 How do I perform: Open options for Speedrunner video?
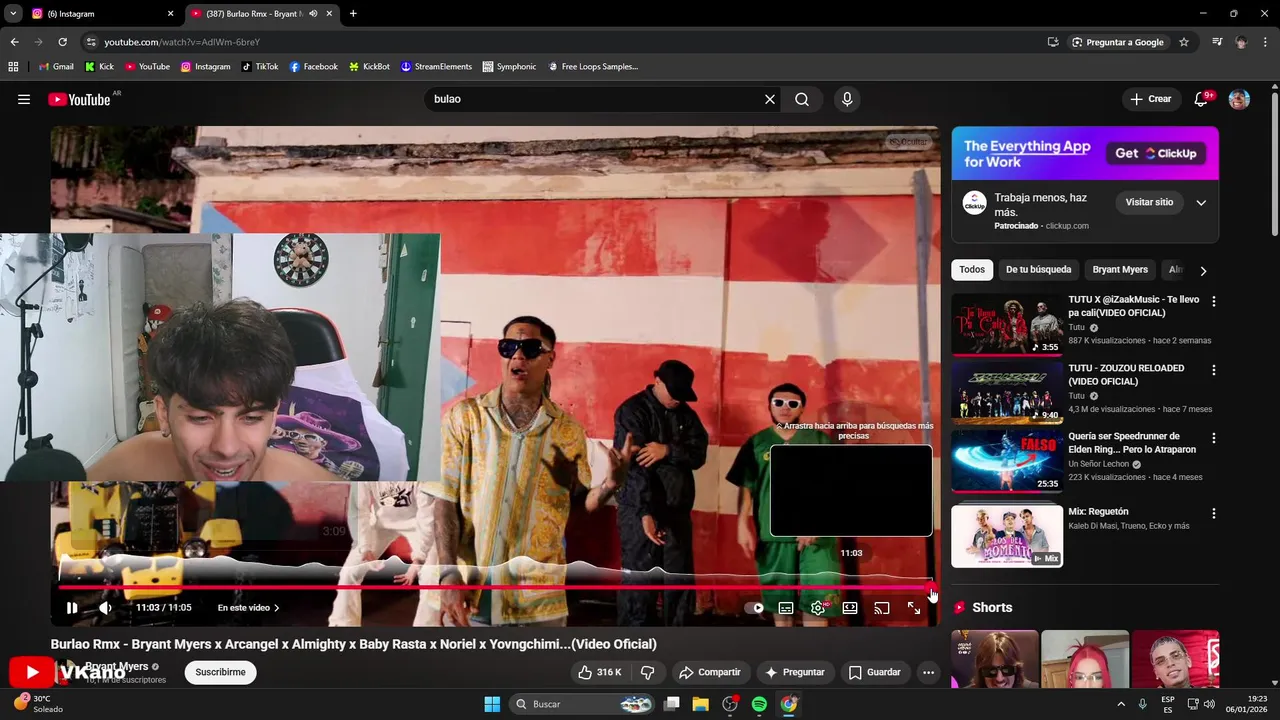coord(1214,438)
